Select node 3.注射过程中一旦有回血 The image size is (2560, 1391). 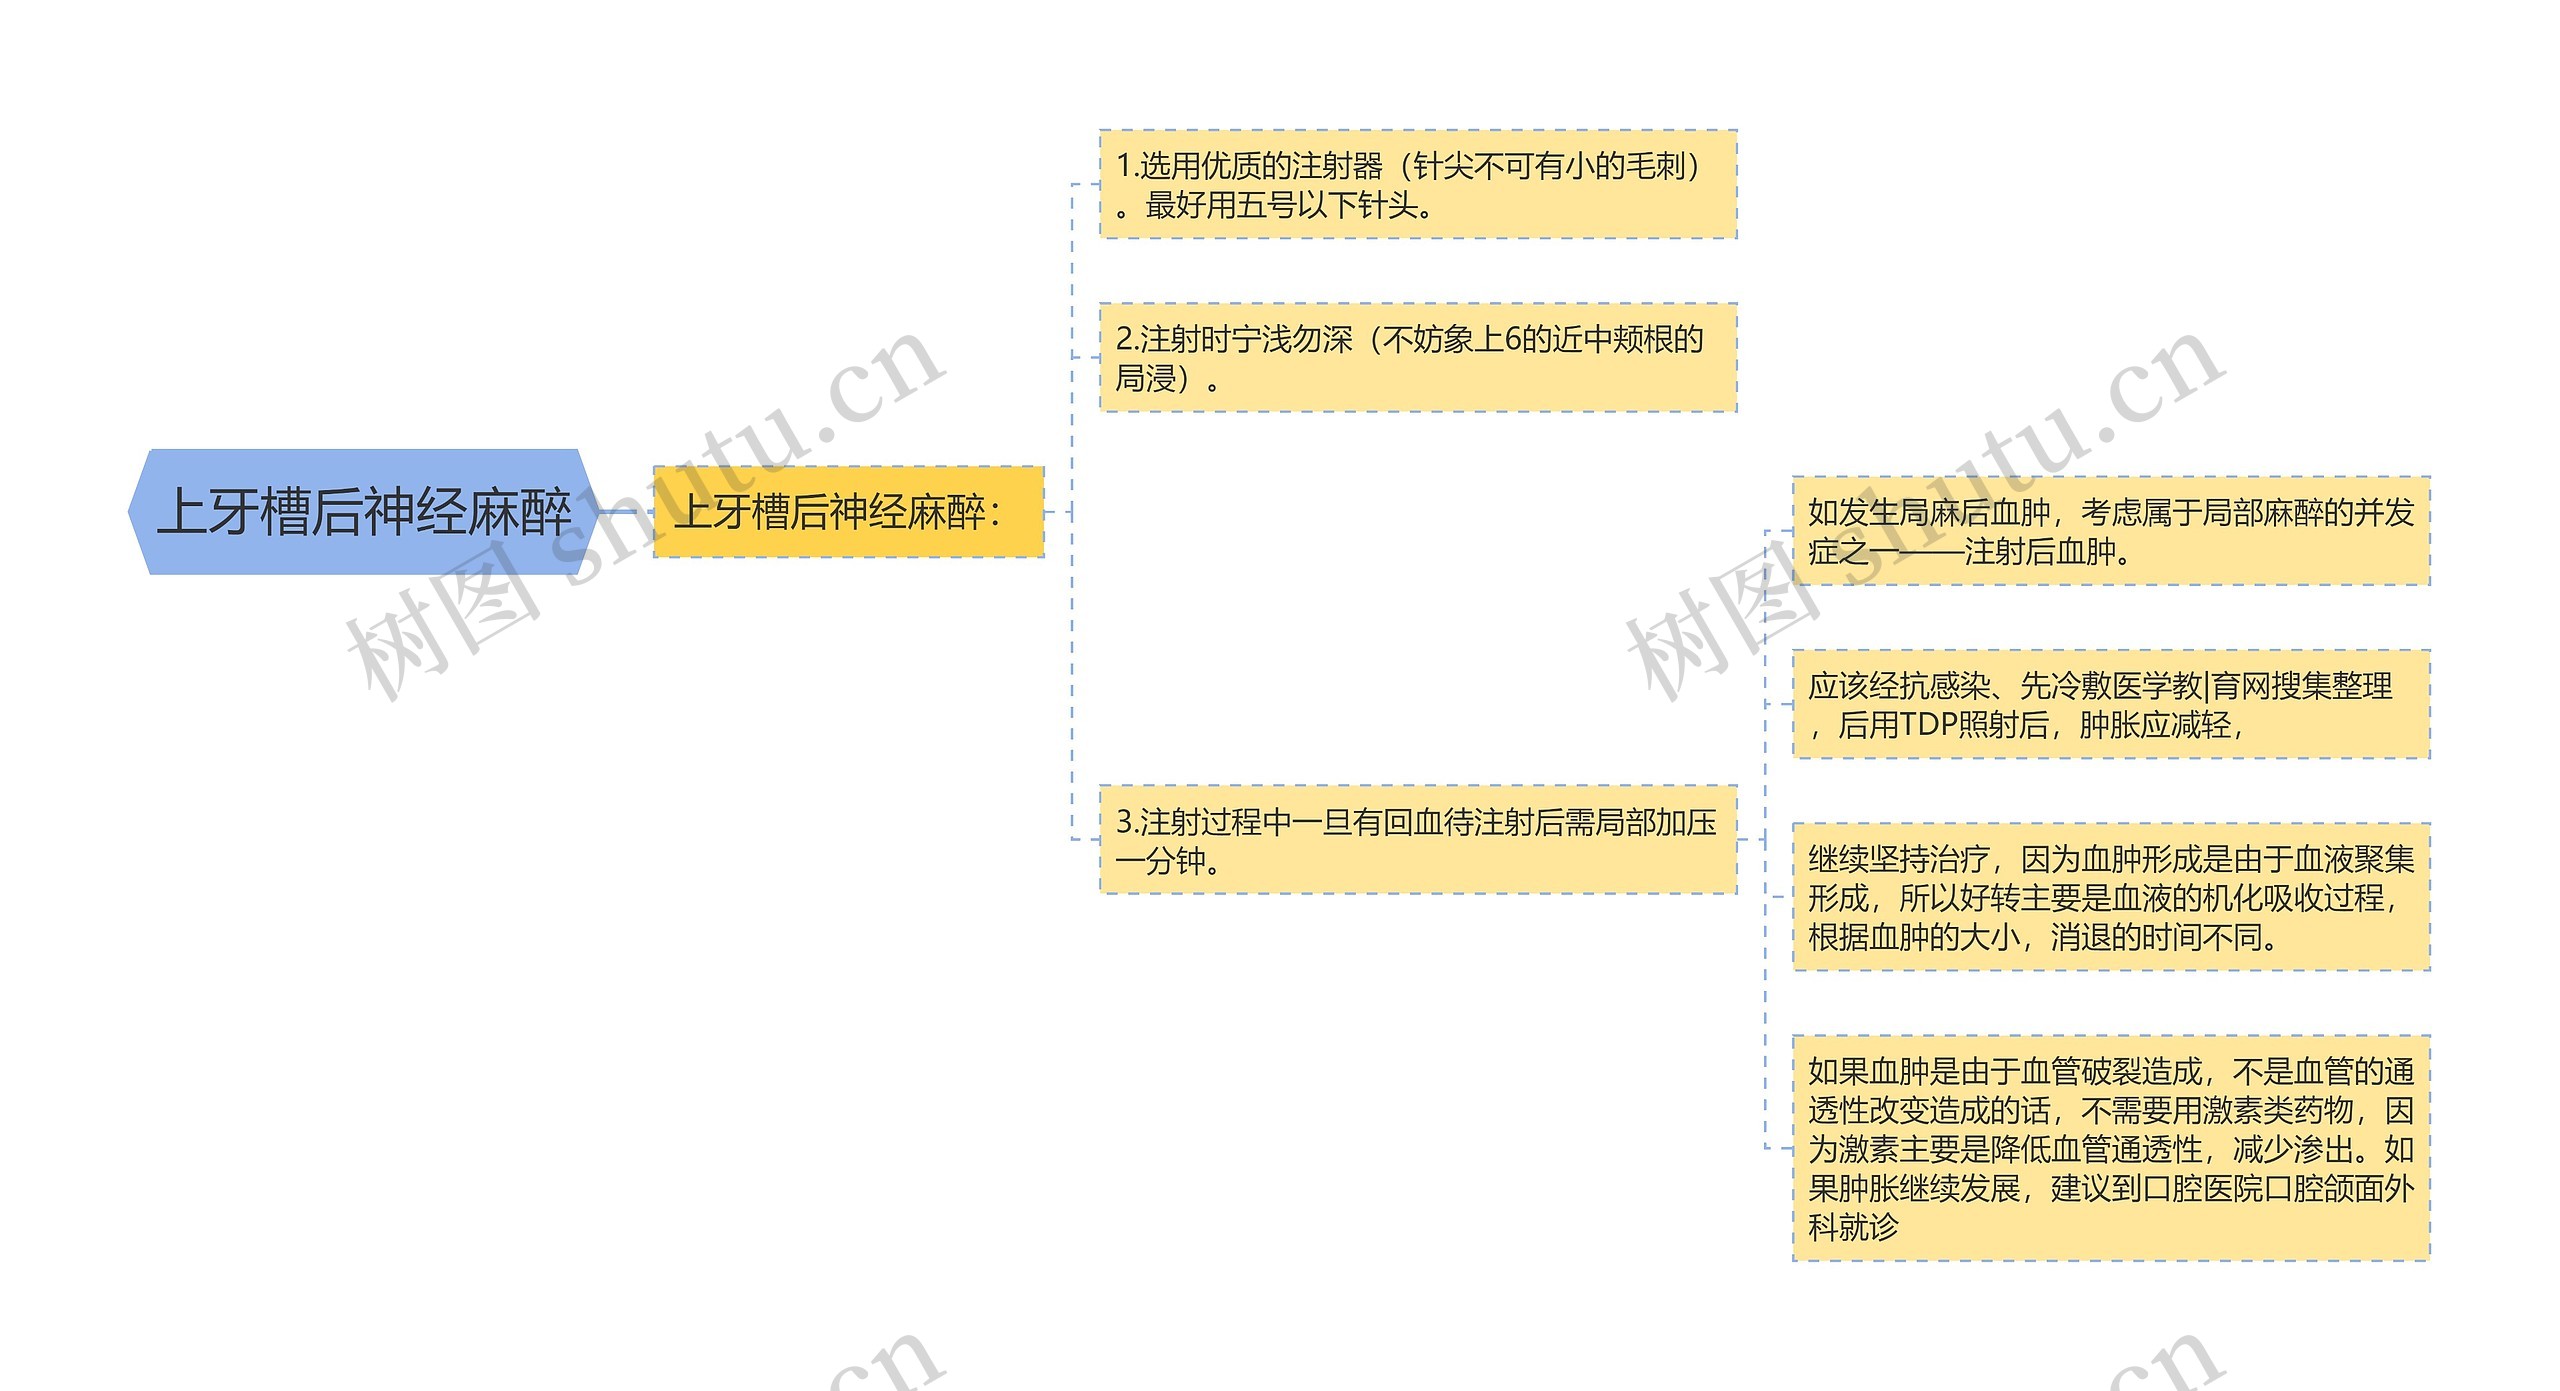coord(1417,840)
